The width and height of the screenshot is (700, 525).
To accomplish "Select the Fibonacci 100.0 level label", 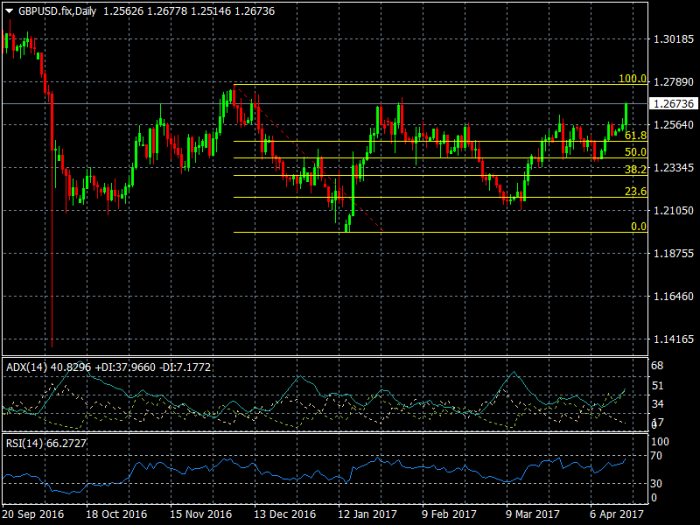I will point(632,79).
